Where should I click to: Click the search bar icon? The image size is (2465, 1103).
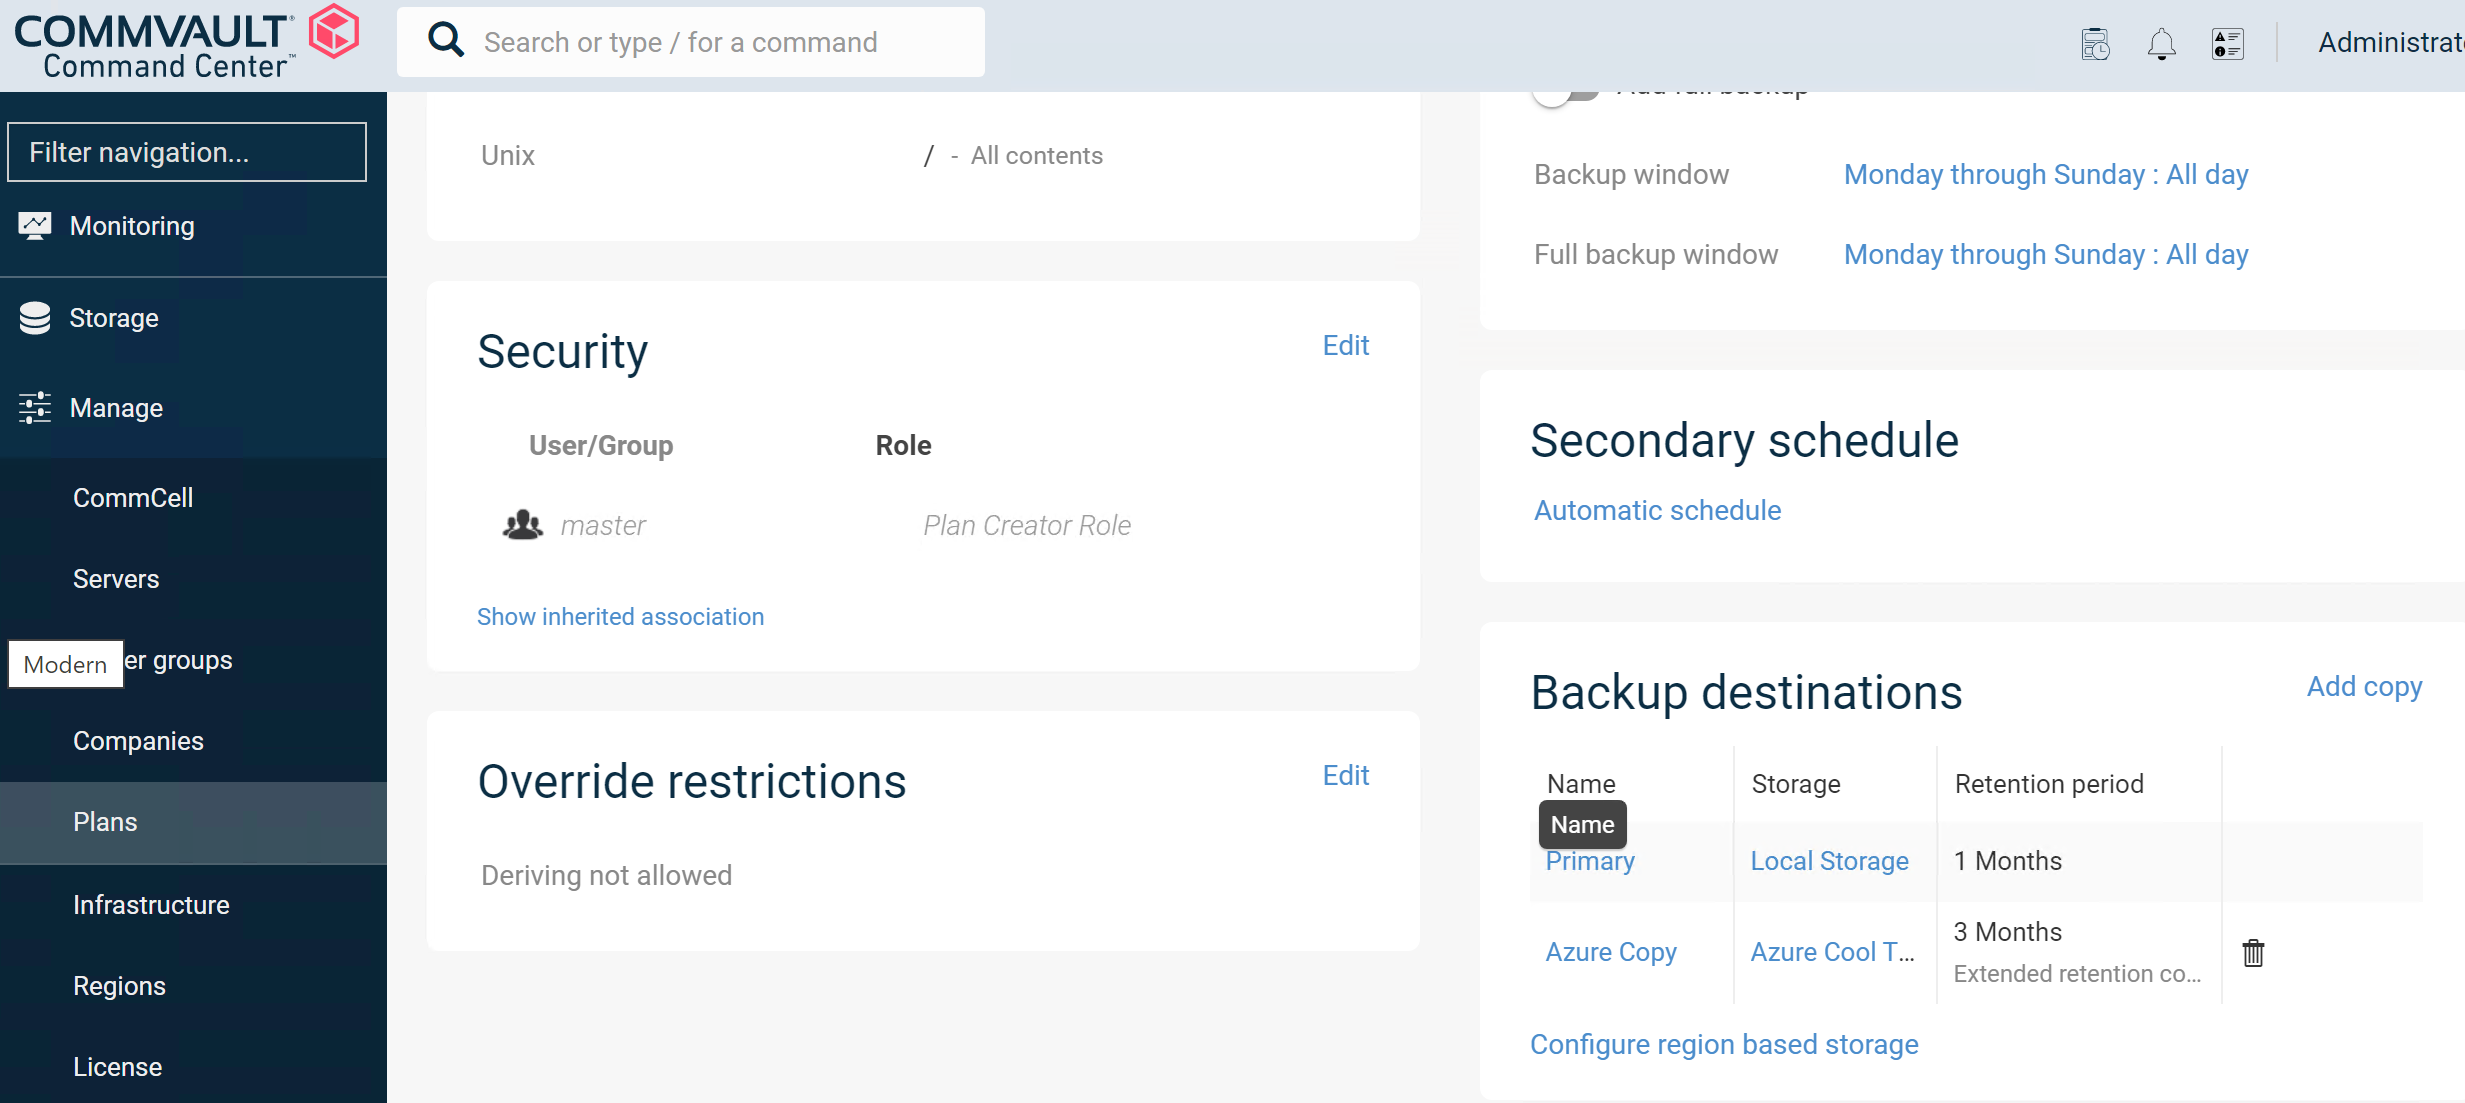click(446, 42)
